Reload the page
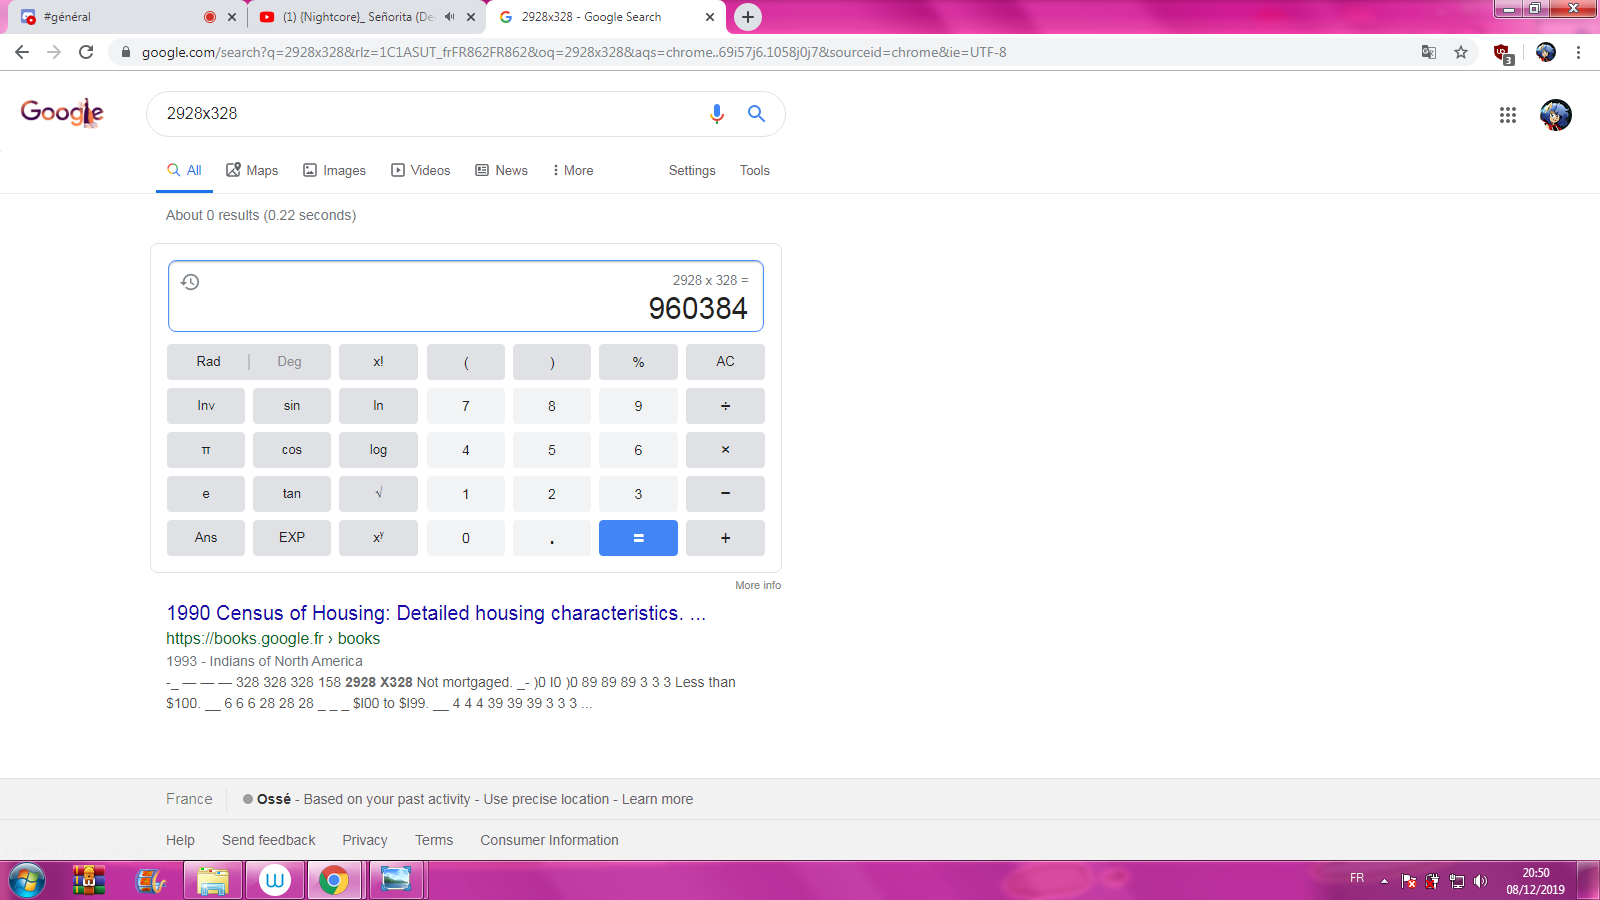This screenshot has height=900, width=1600. point(86,52)
